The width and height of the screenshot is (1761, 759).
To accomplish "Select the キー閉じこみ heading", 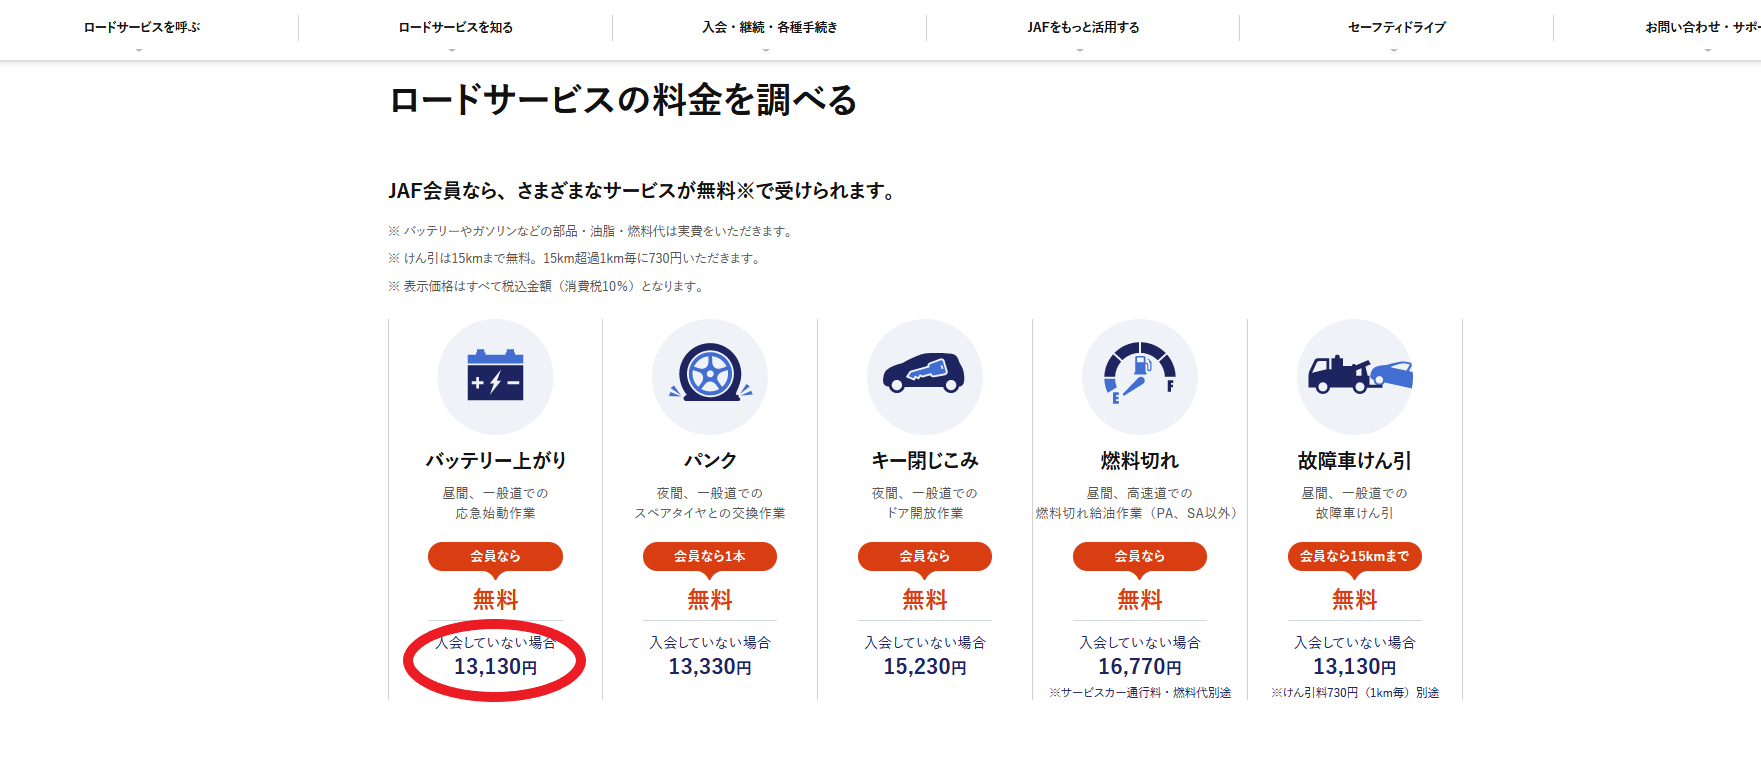I will point(925,460).
